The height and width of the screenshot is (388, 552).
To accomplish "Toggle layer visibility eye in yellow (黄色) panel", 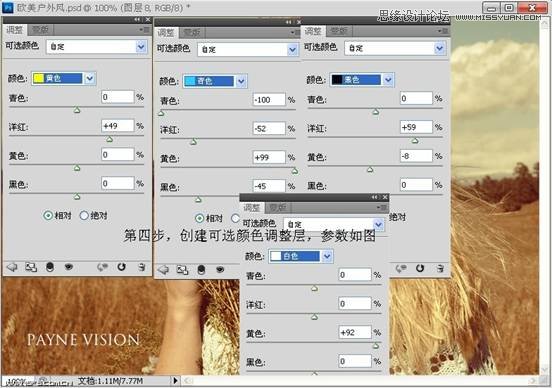I will tap(69, 267).
